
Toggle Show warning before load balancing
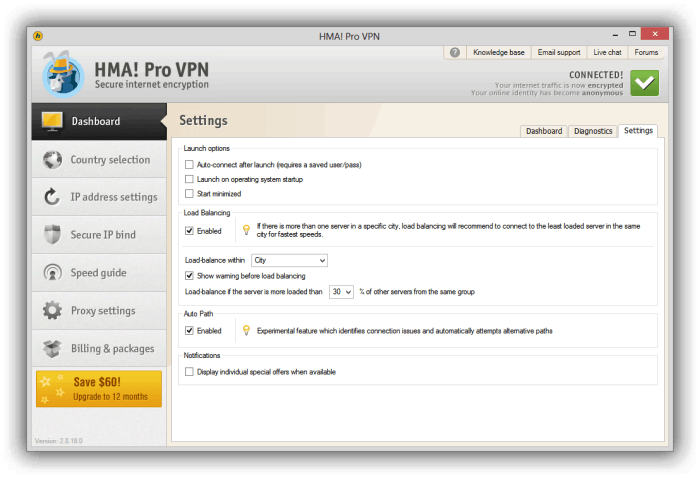[189, 275]
